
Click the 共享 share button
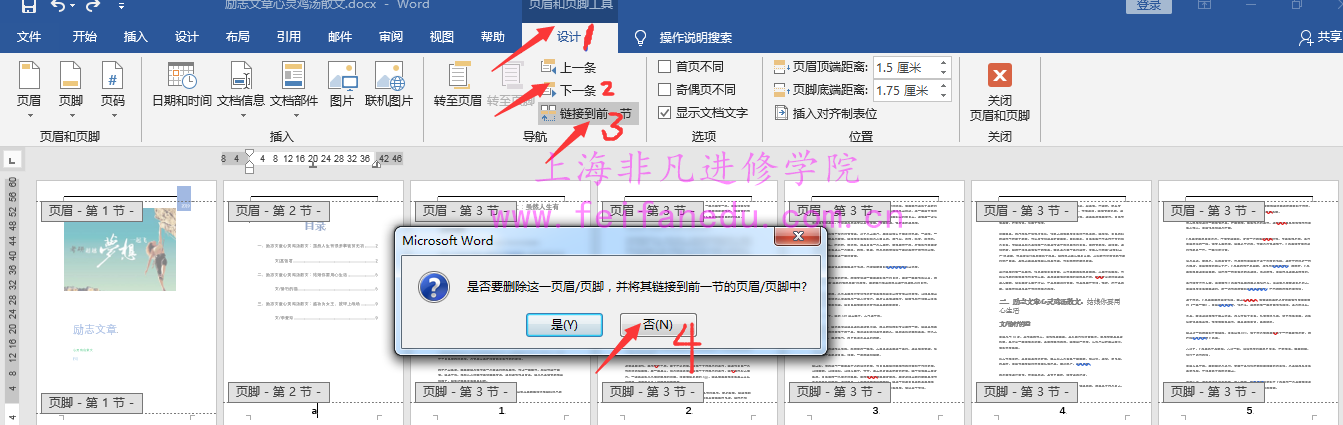tap(1320, 37)
